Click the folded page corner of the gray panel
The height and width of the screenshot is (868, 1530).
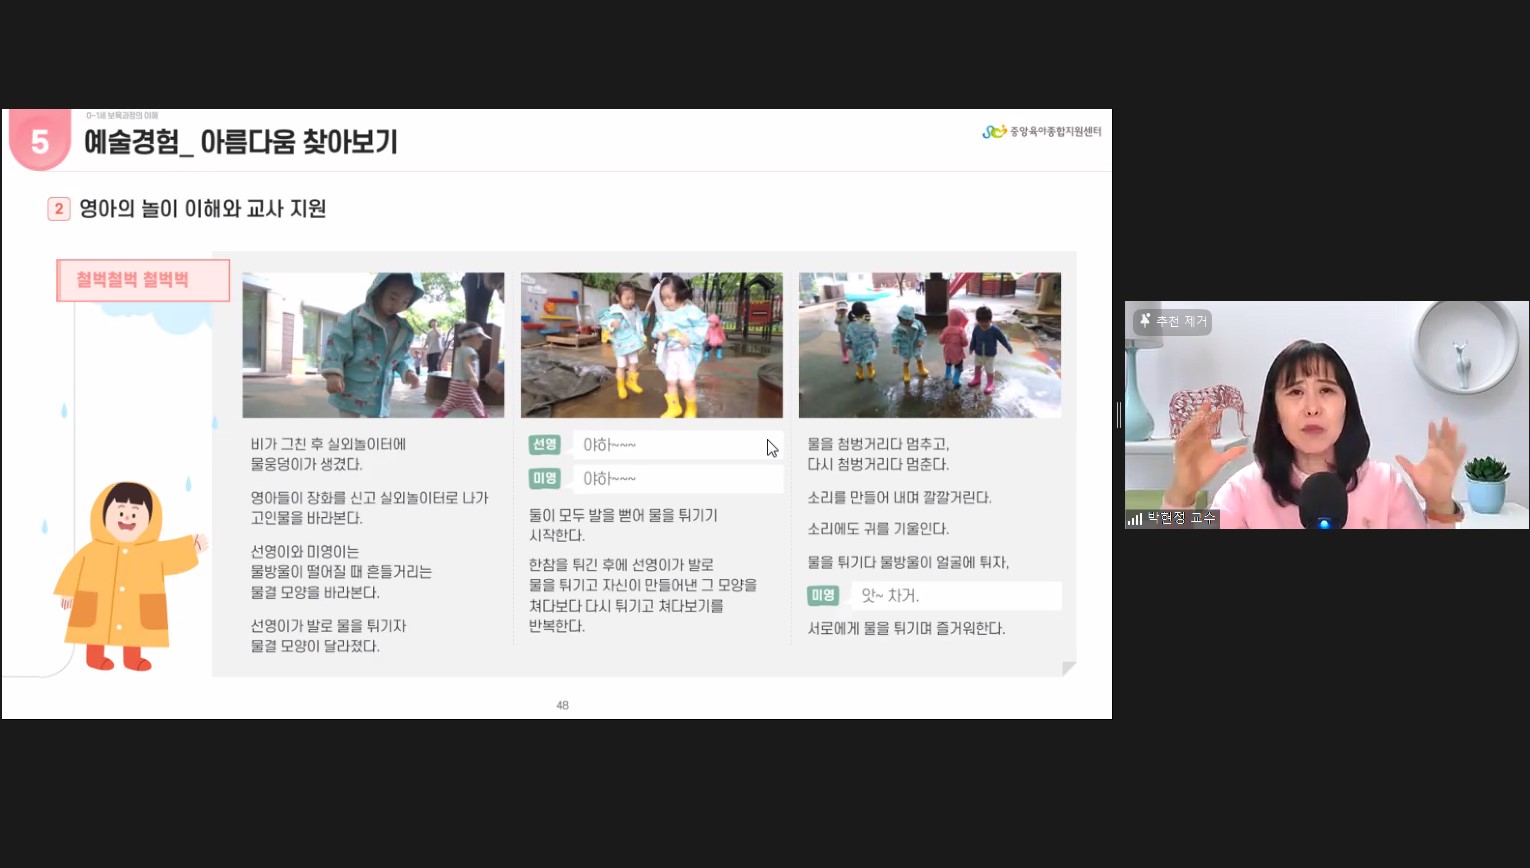pyautogui.click(x=1069, y=668)
